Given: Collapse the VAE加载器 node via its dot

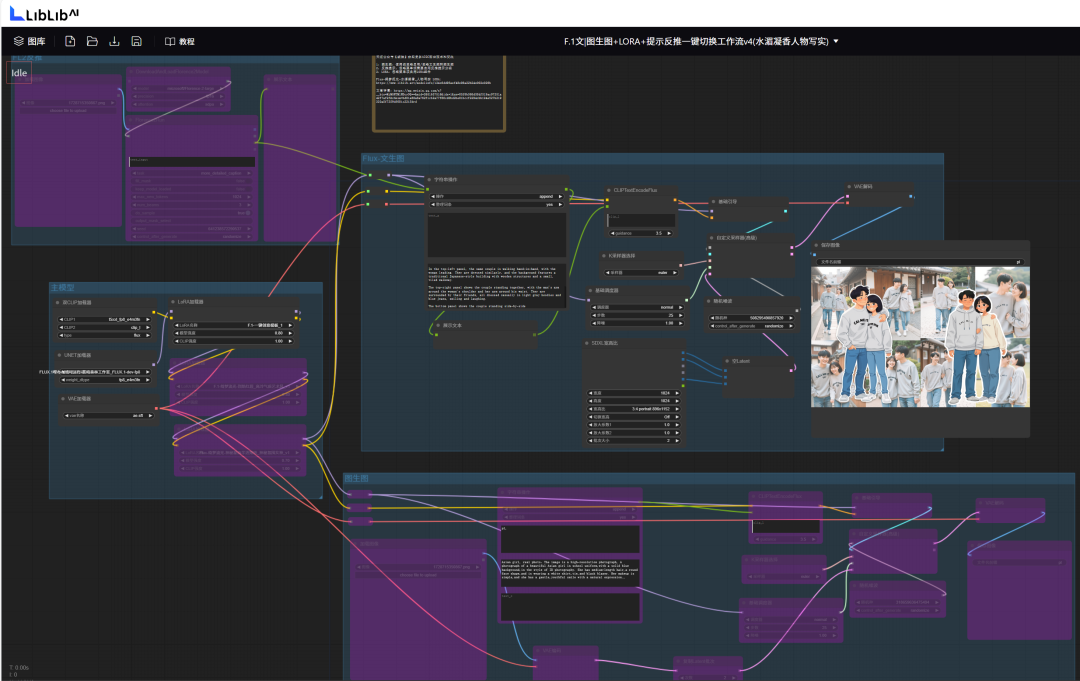Looking at the screenshot, I should tap(63, 399).
